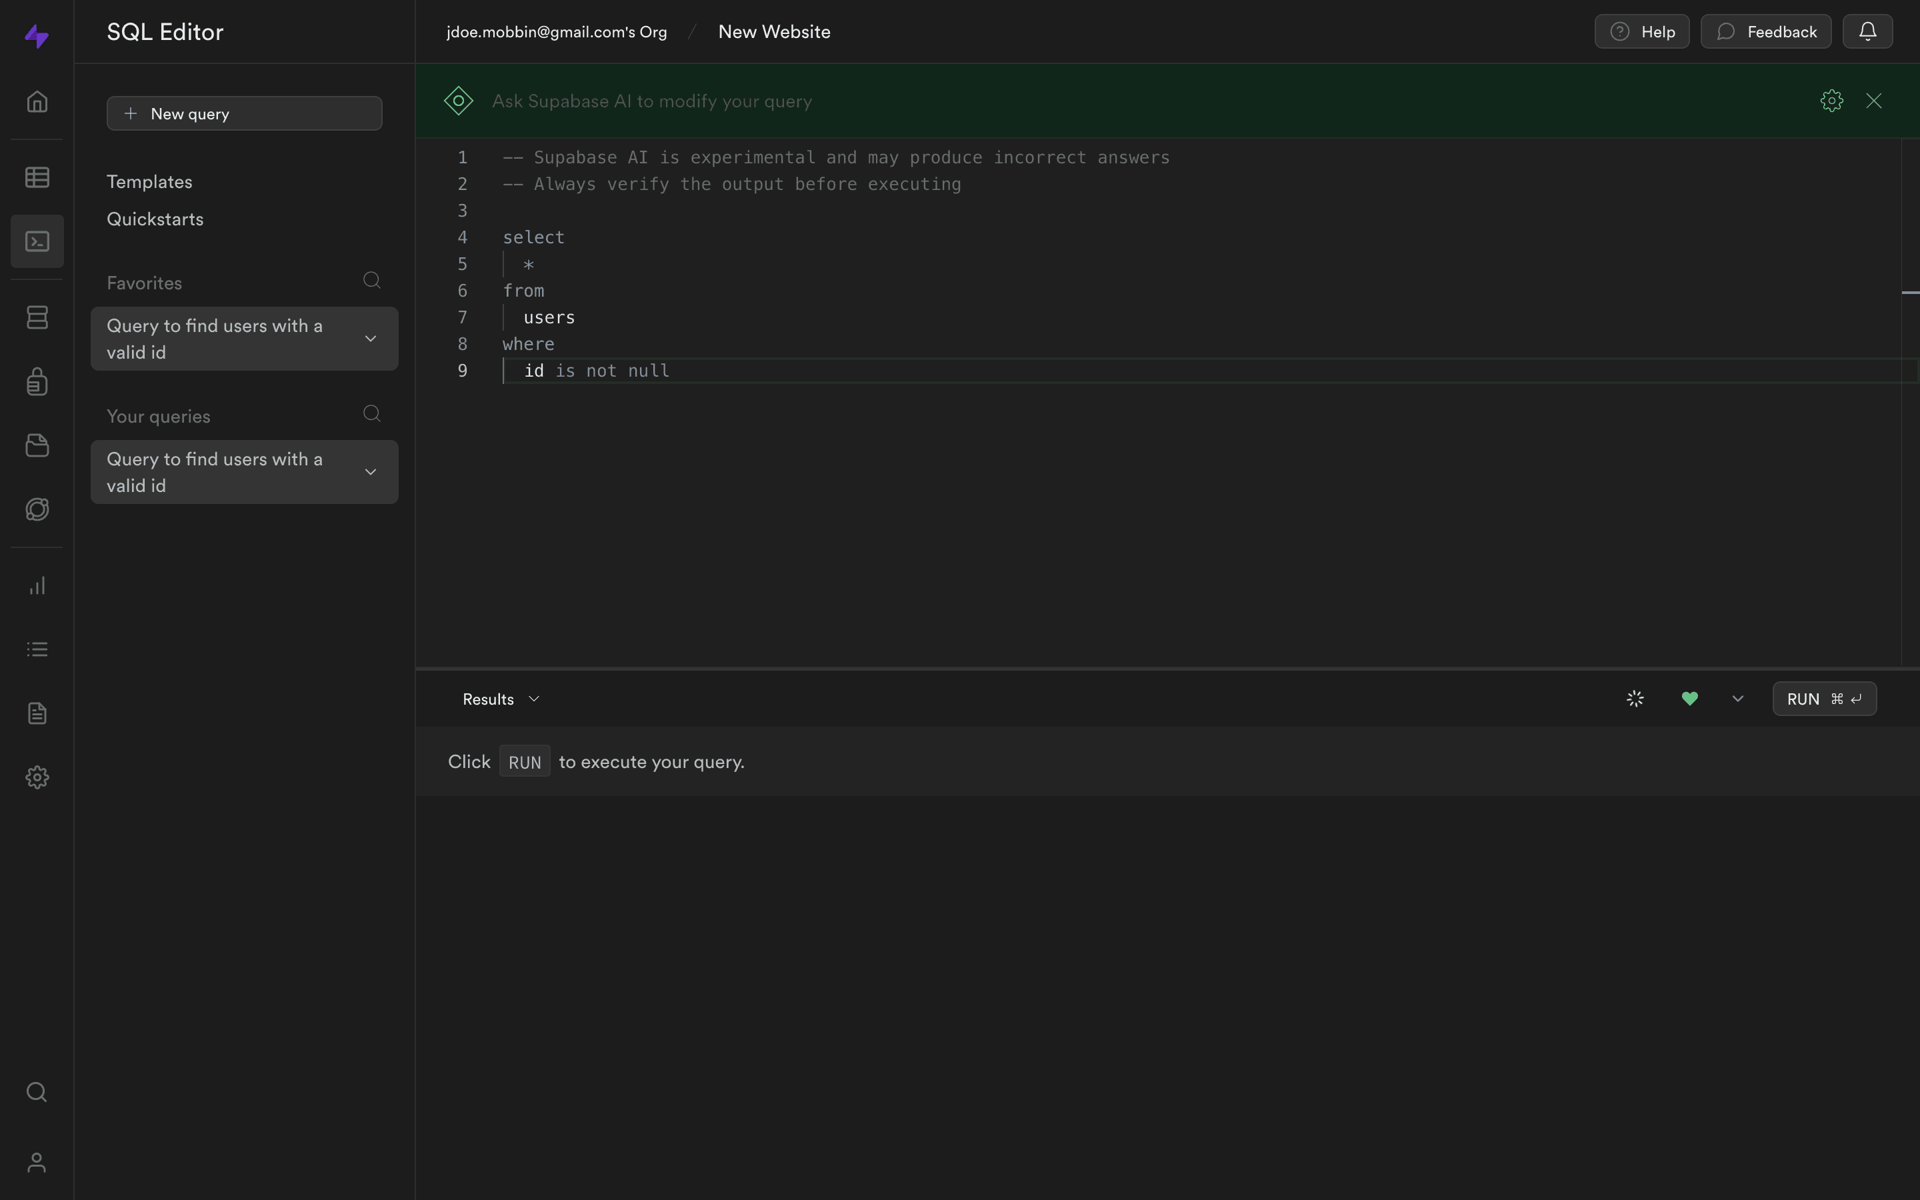
Task: Open Project Settings gear in sidebar
Action: click(x=37, y=777)
